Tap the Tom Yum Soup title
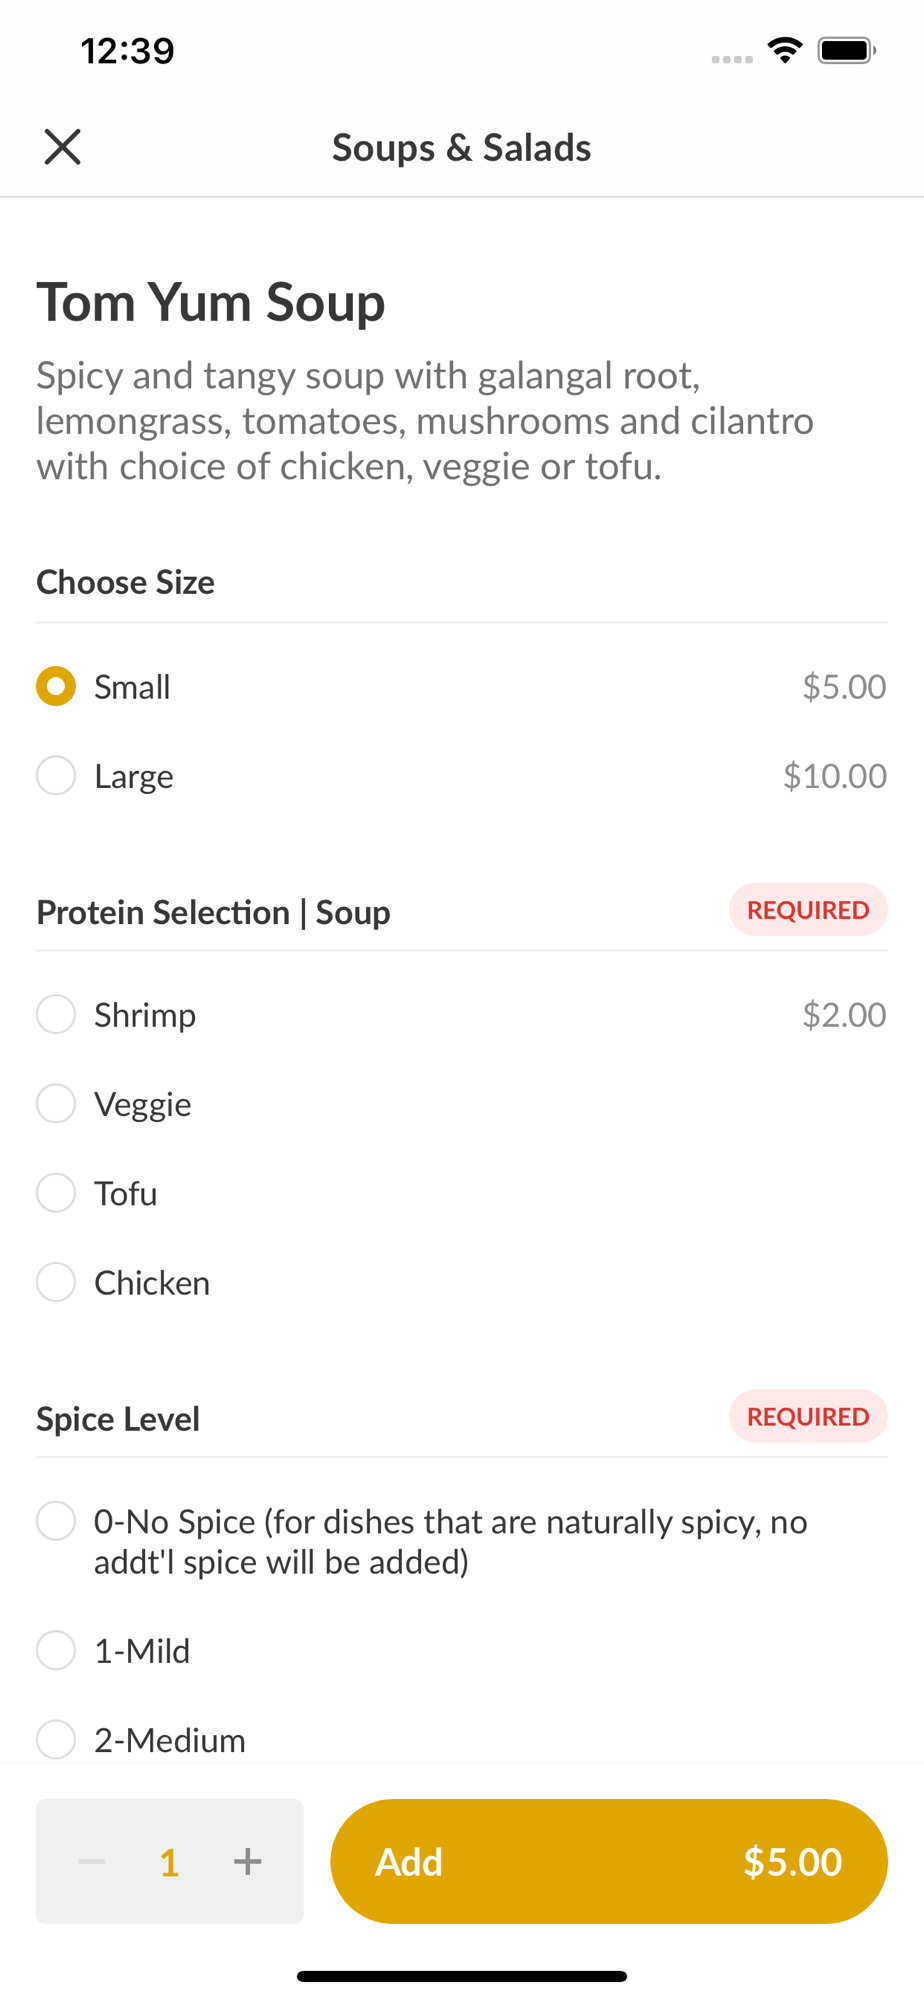 click(211, 302)
